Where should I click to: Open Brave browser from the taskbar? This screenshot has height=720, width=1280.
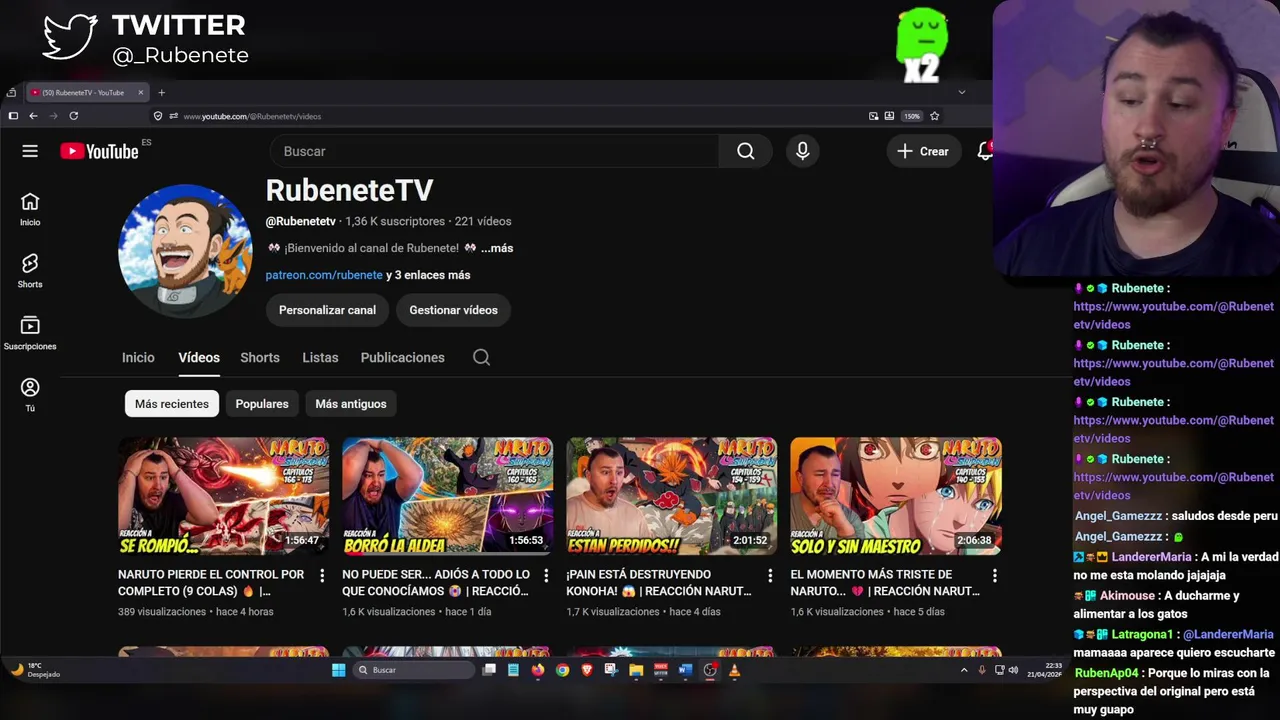pos(586,670)
